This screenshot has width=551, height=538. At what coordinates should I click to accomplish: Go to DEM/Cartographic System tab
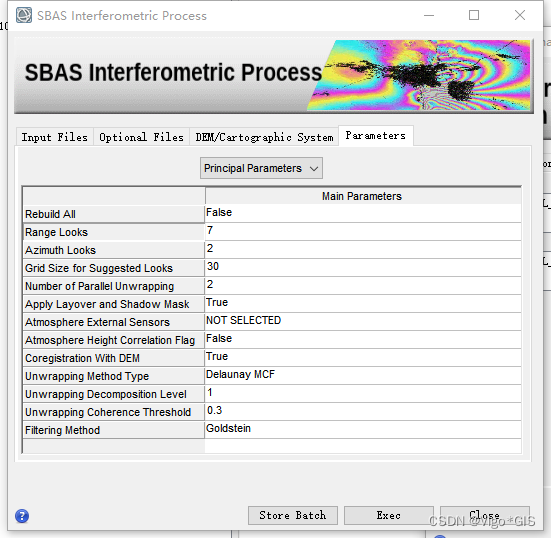coord(264,137)
